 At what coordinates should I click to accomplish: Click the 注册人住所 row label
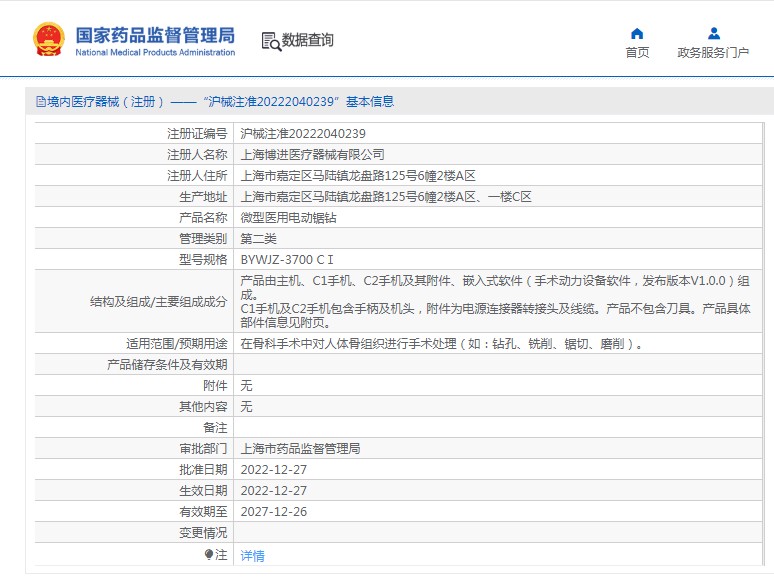tap(197, 176)
